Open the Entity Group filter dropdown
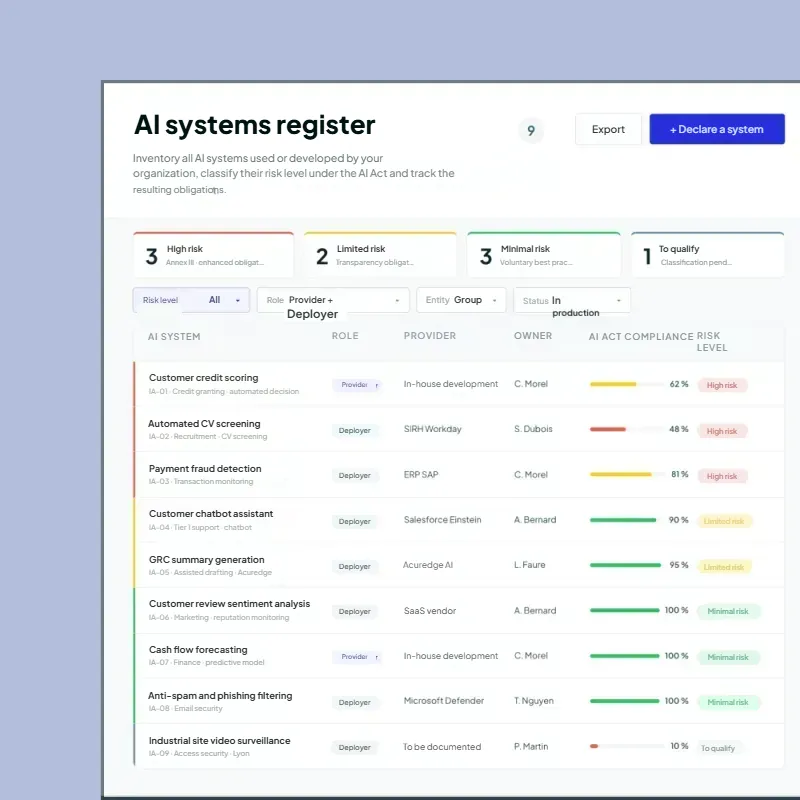 pyautogui.click(x=461, y=300)
